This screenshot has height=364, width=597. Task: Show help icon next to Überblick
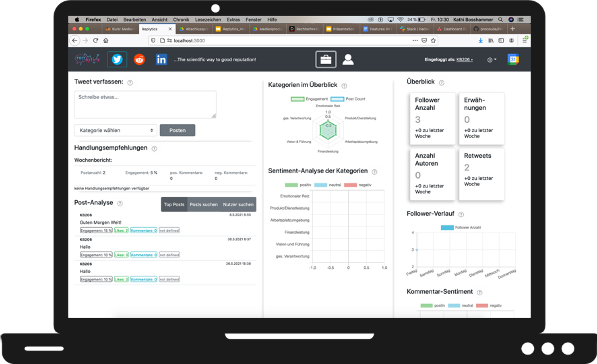(442, 83)
